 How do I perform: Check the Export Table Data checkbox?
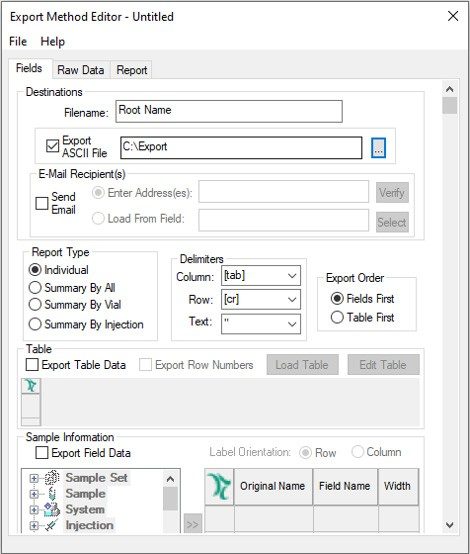(32, 365)
